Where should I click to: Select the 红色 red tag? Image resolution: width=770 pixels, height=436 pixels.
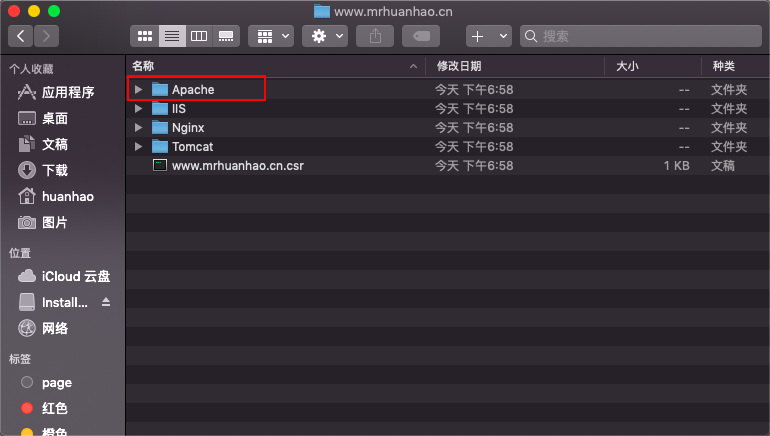pyautogui.click(x=55, y=408)
